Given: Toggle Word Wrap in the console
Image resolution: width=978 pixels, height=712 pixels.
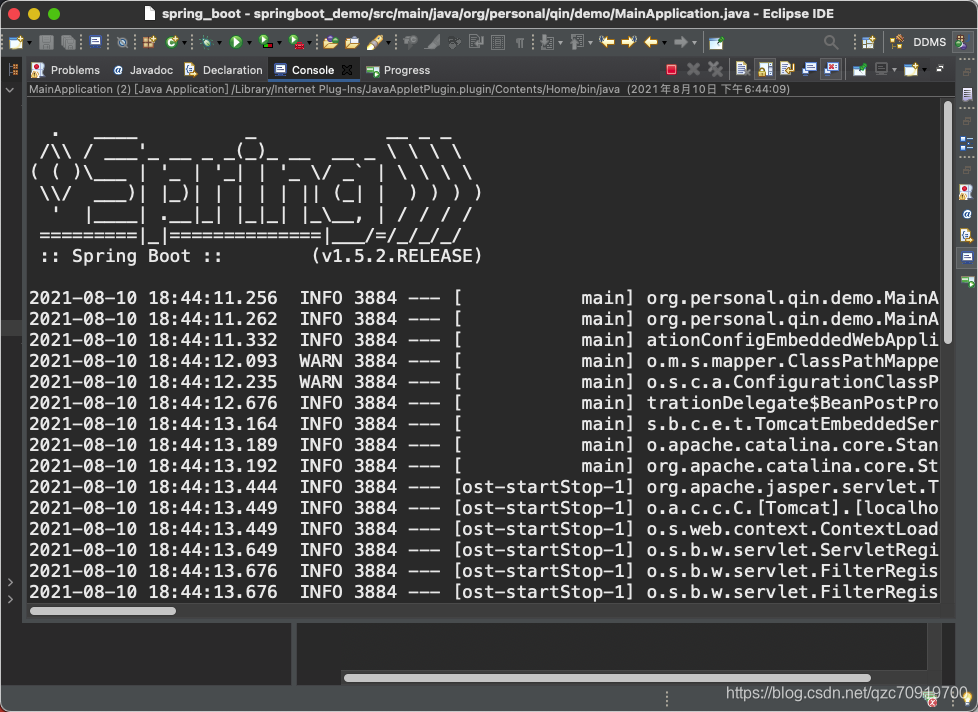Looking at the screenshot, I should 787,69.
